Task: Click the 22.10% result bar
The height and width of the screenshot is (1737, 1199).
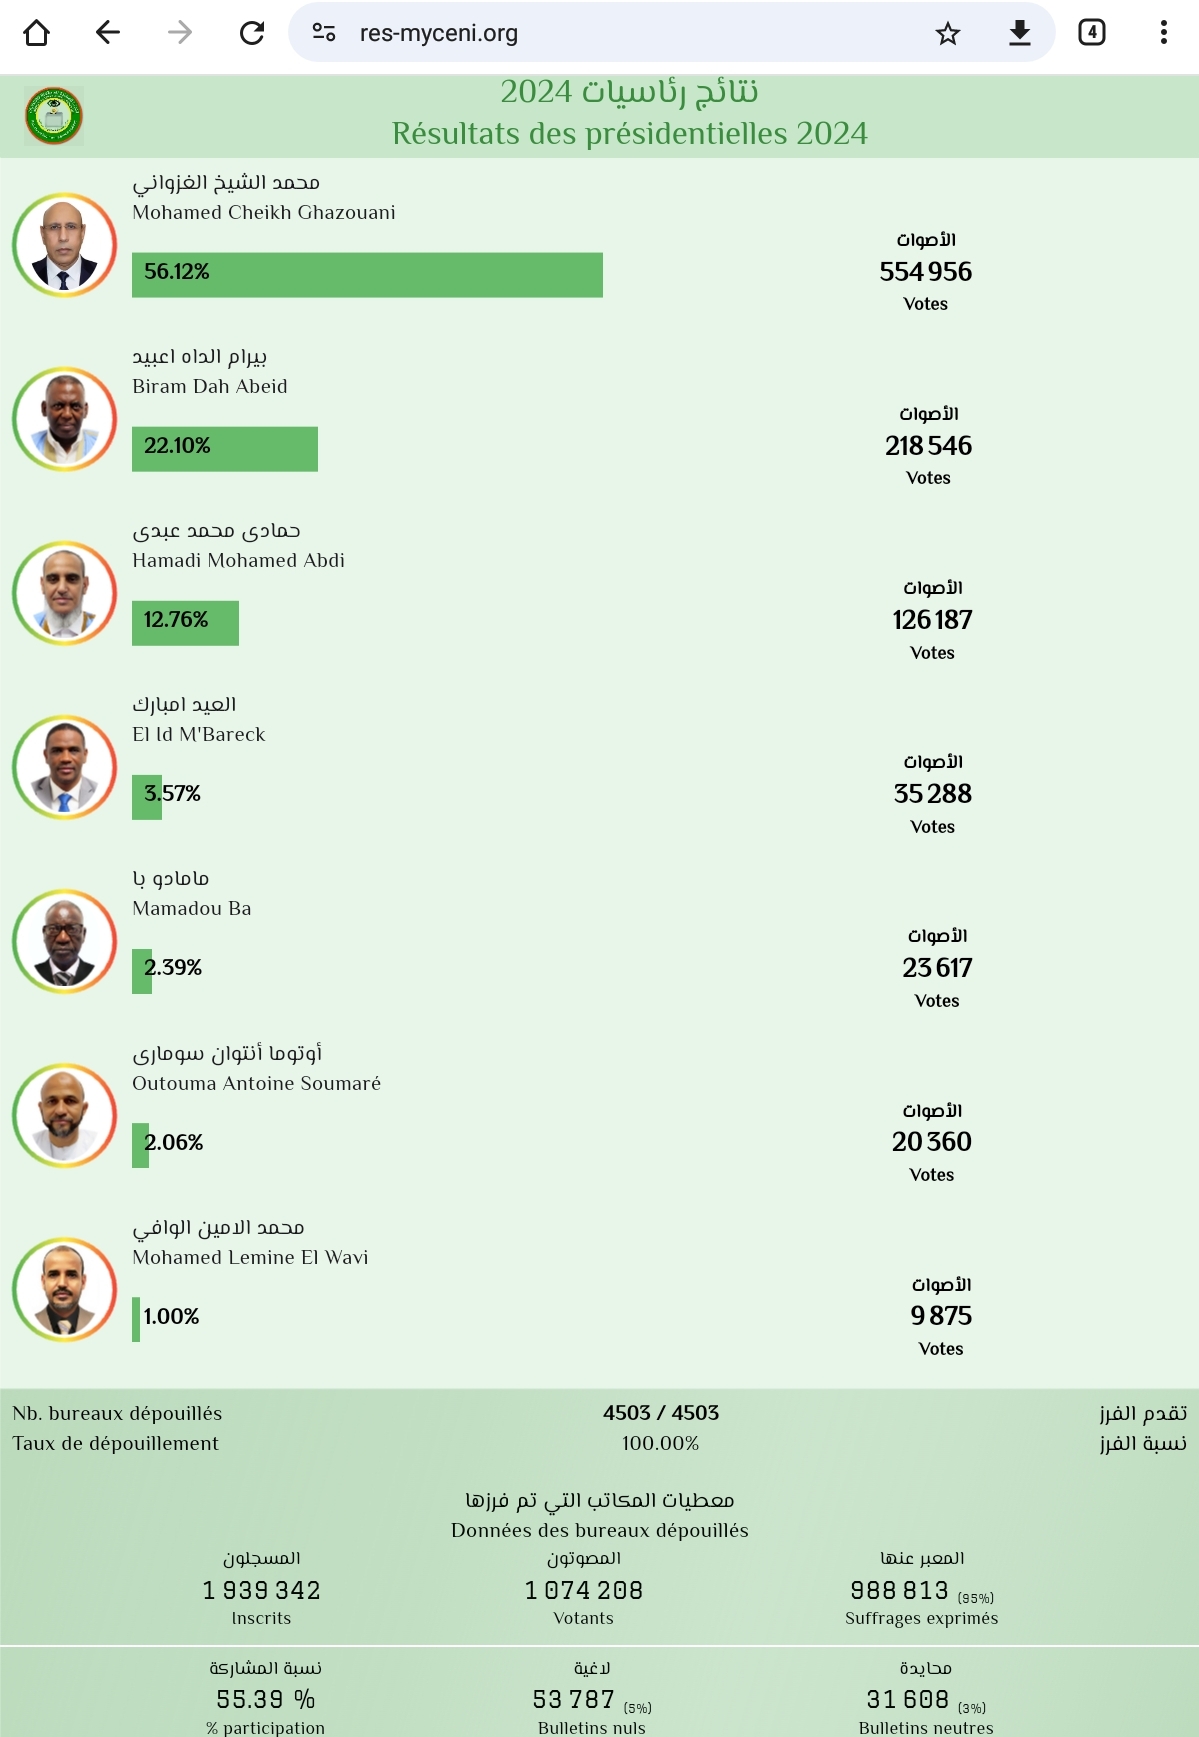Action: click(225, 448)
